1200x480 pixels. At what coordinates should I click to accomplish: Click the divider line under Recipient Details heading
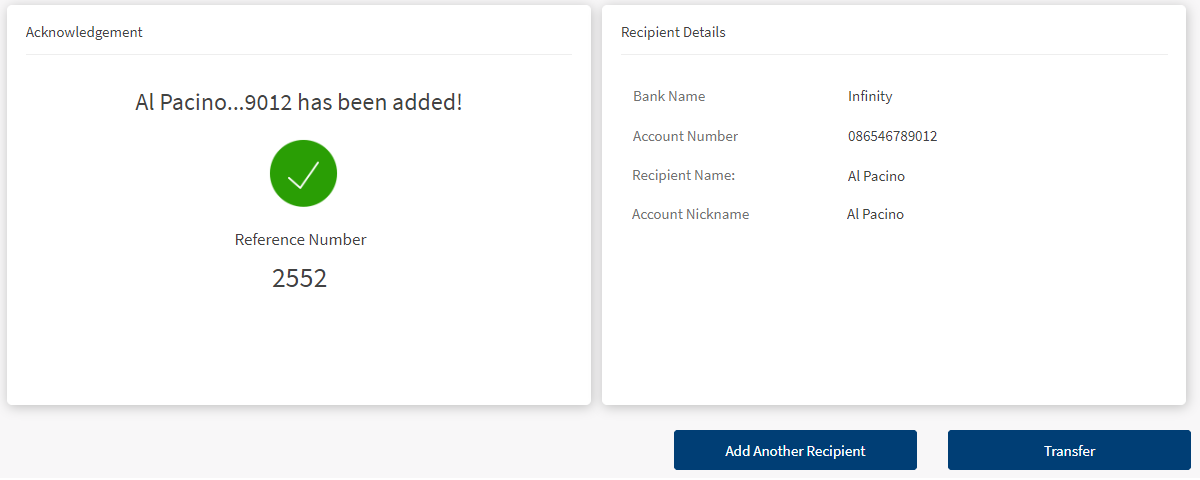click(893, 54)
